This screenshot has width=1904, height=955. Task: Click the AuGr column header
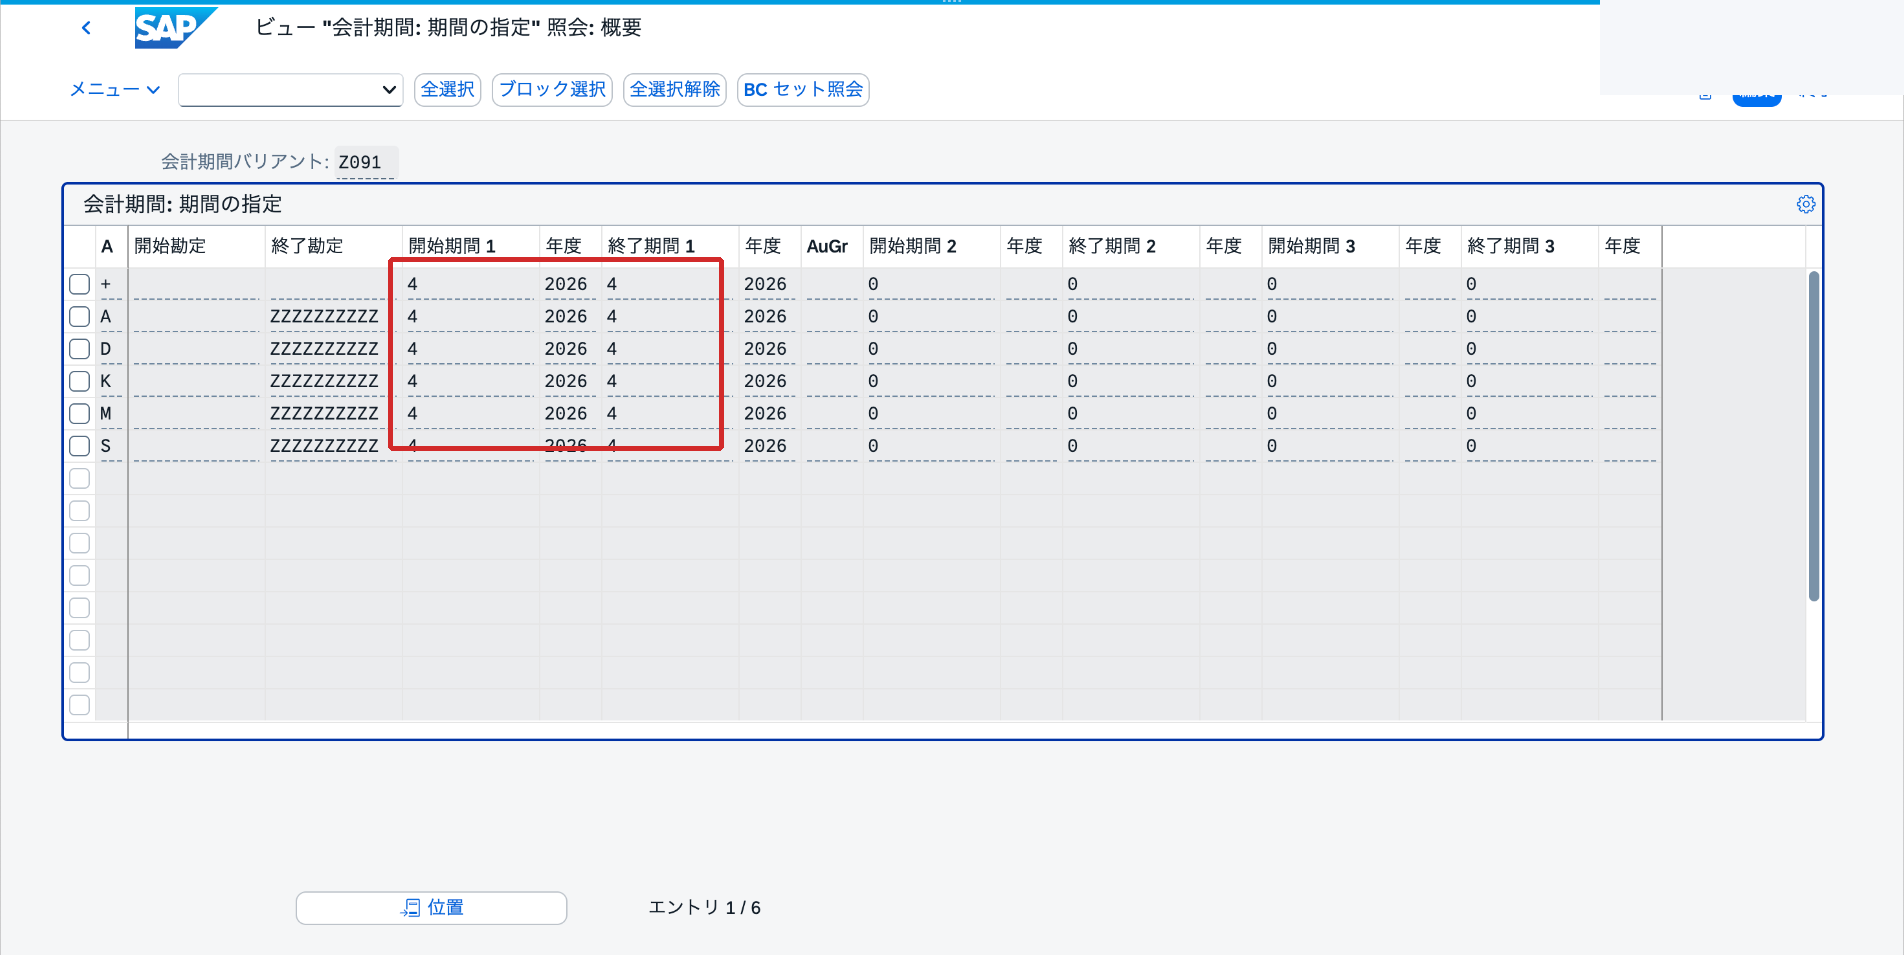[830, 246]
